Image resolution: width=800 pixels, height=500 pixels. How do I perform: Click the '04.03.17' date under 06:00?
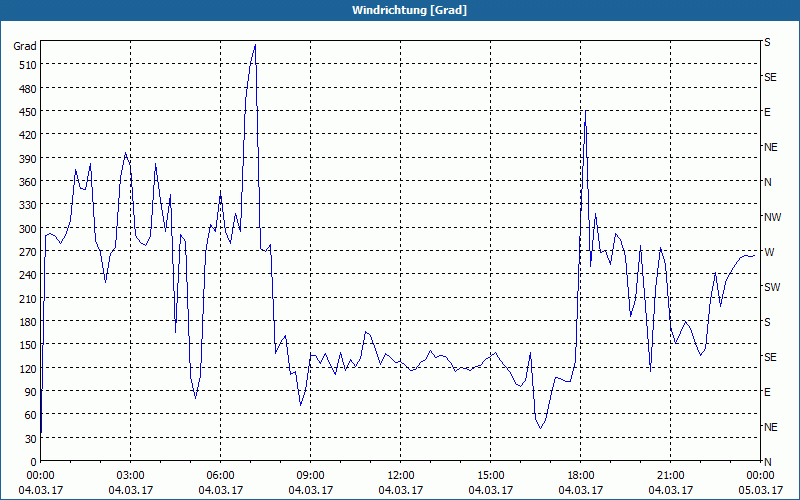click(x=220, y=490)
